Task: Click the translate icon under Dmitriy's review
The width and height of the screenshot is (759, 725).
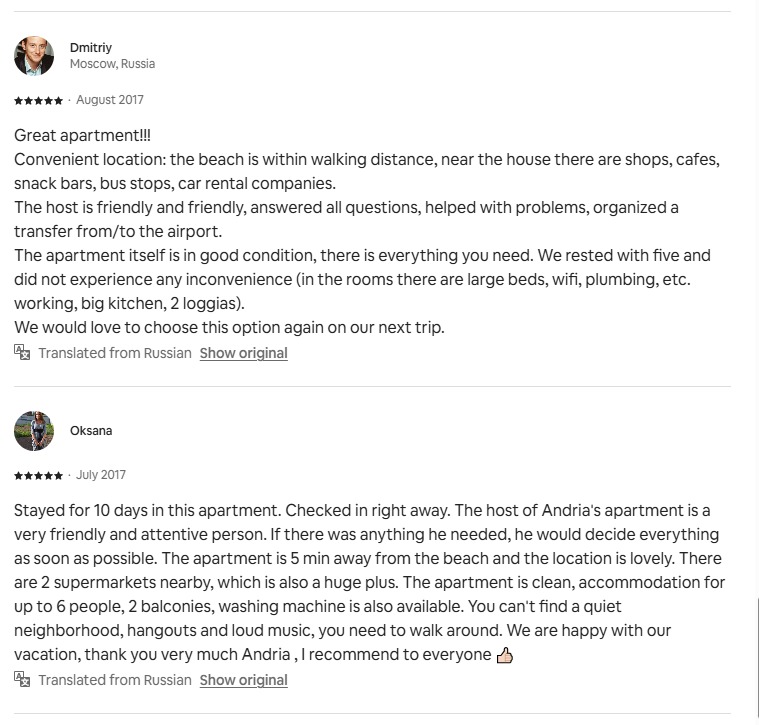Action: pyautogui.click(x=22, y=352)
